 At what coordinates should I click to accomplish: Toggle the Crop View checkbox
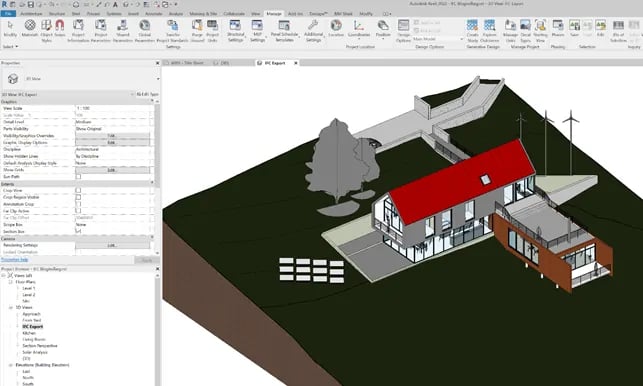[x=78, y=190]
